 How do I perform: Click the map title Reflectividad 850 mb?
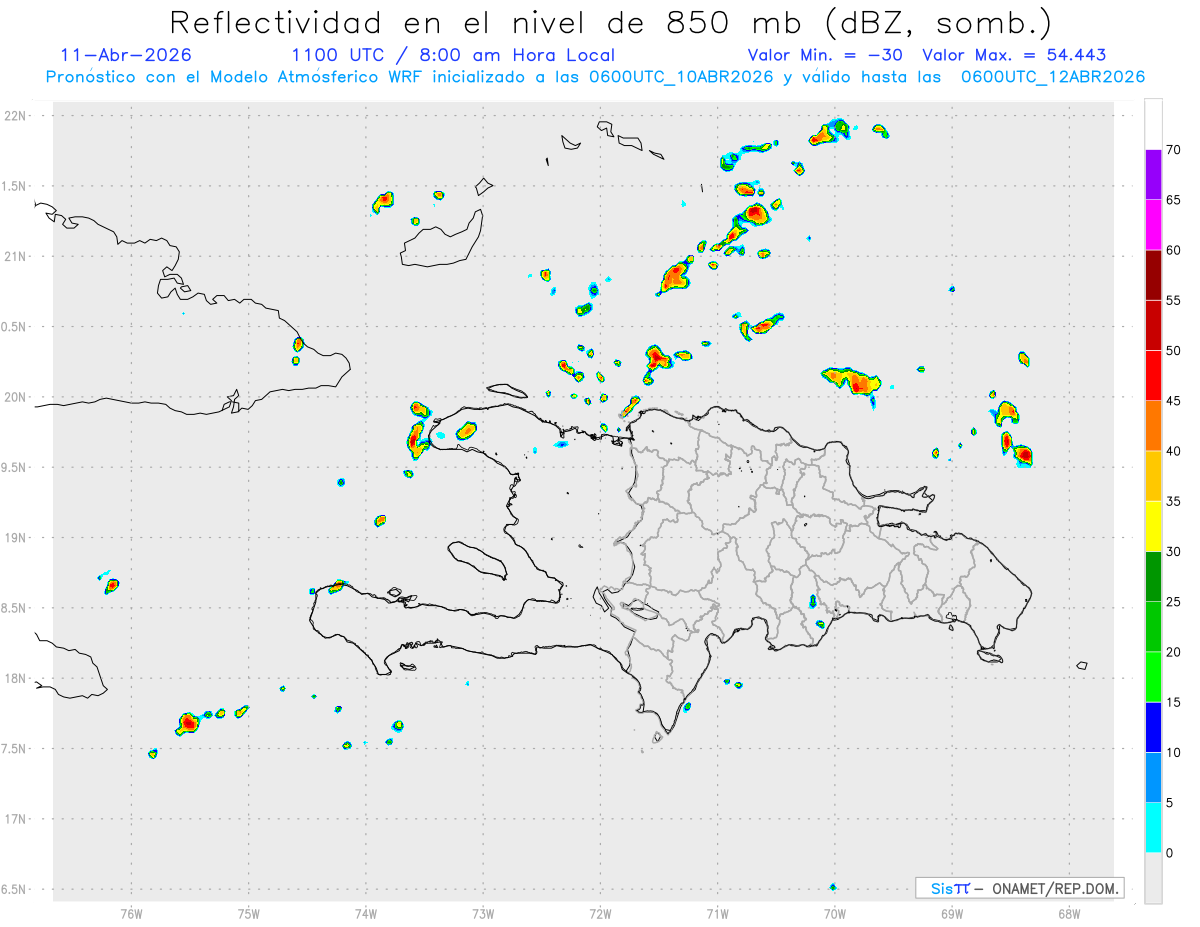611,22
